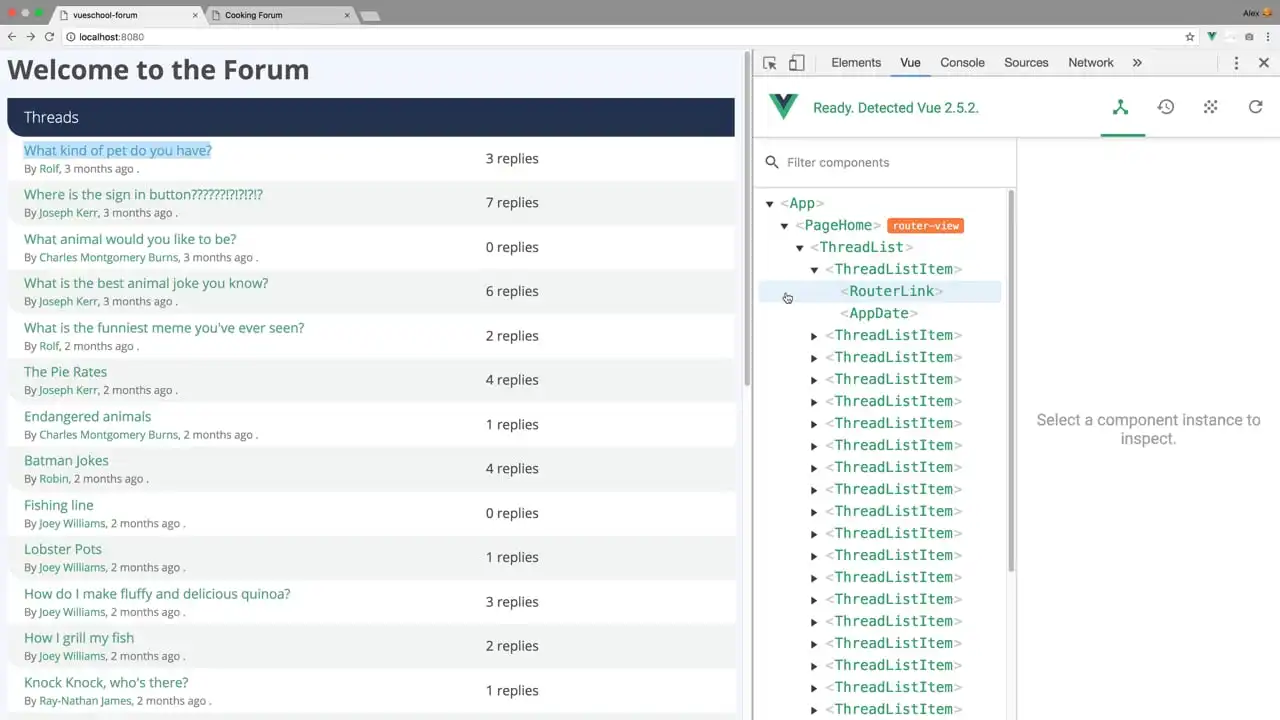The width and height of the screenshot is (1280, 720).
Task: Open The Pie Rates thread
Action: (65, 371)
